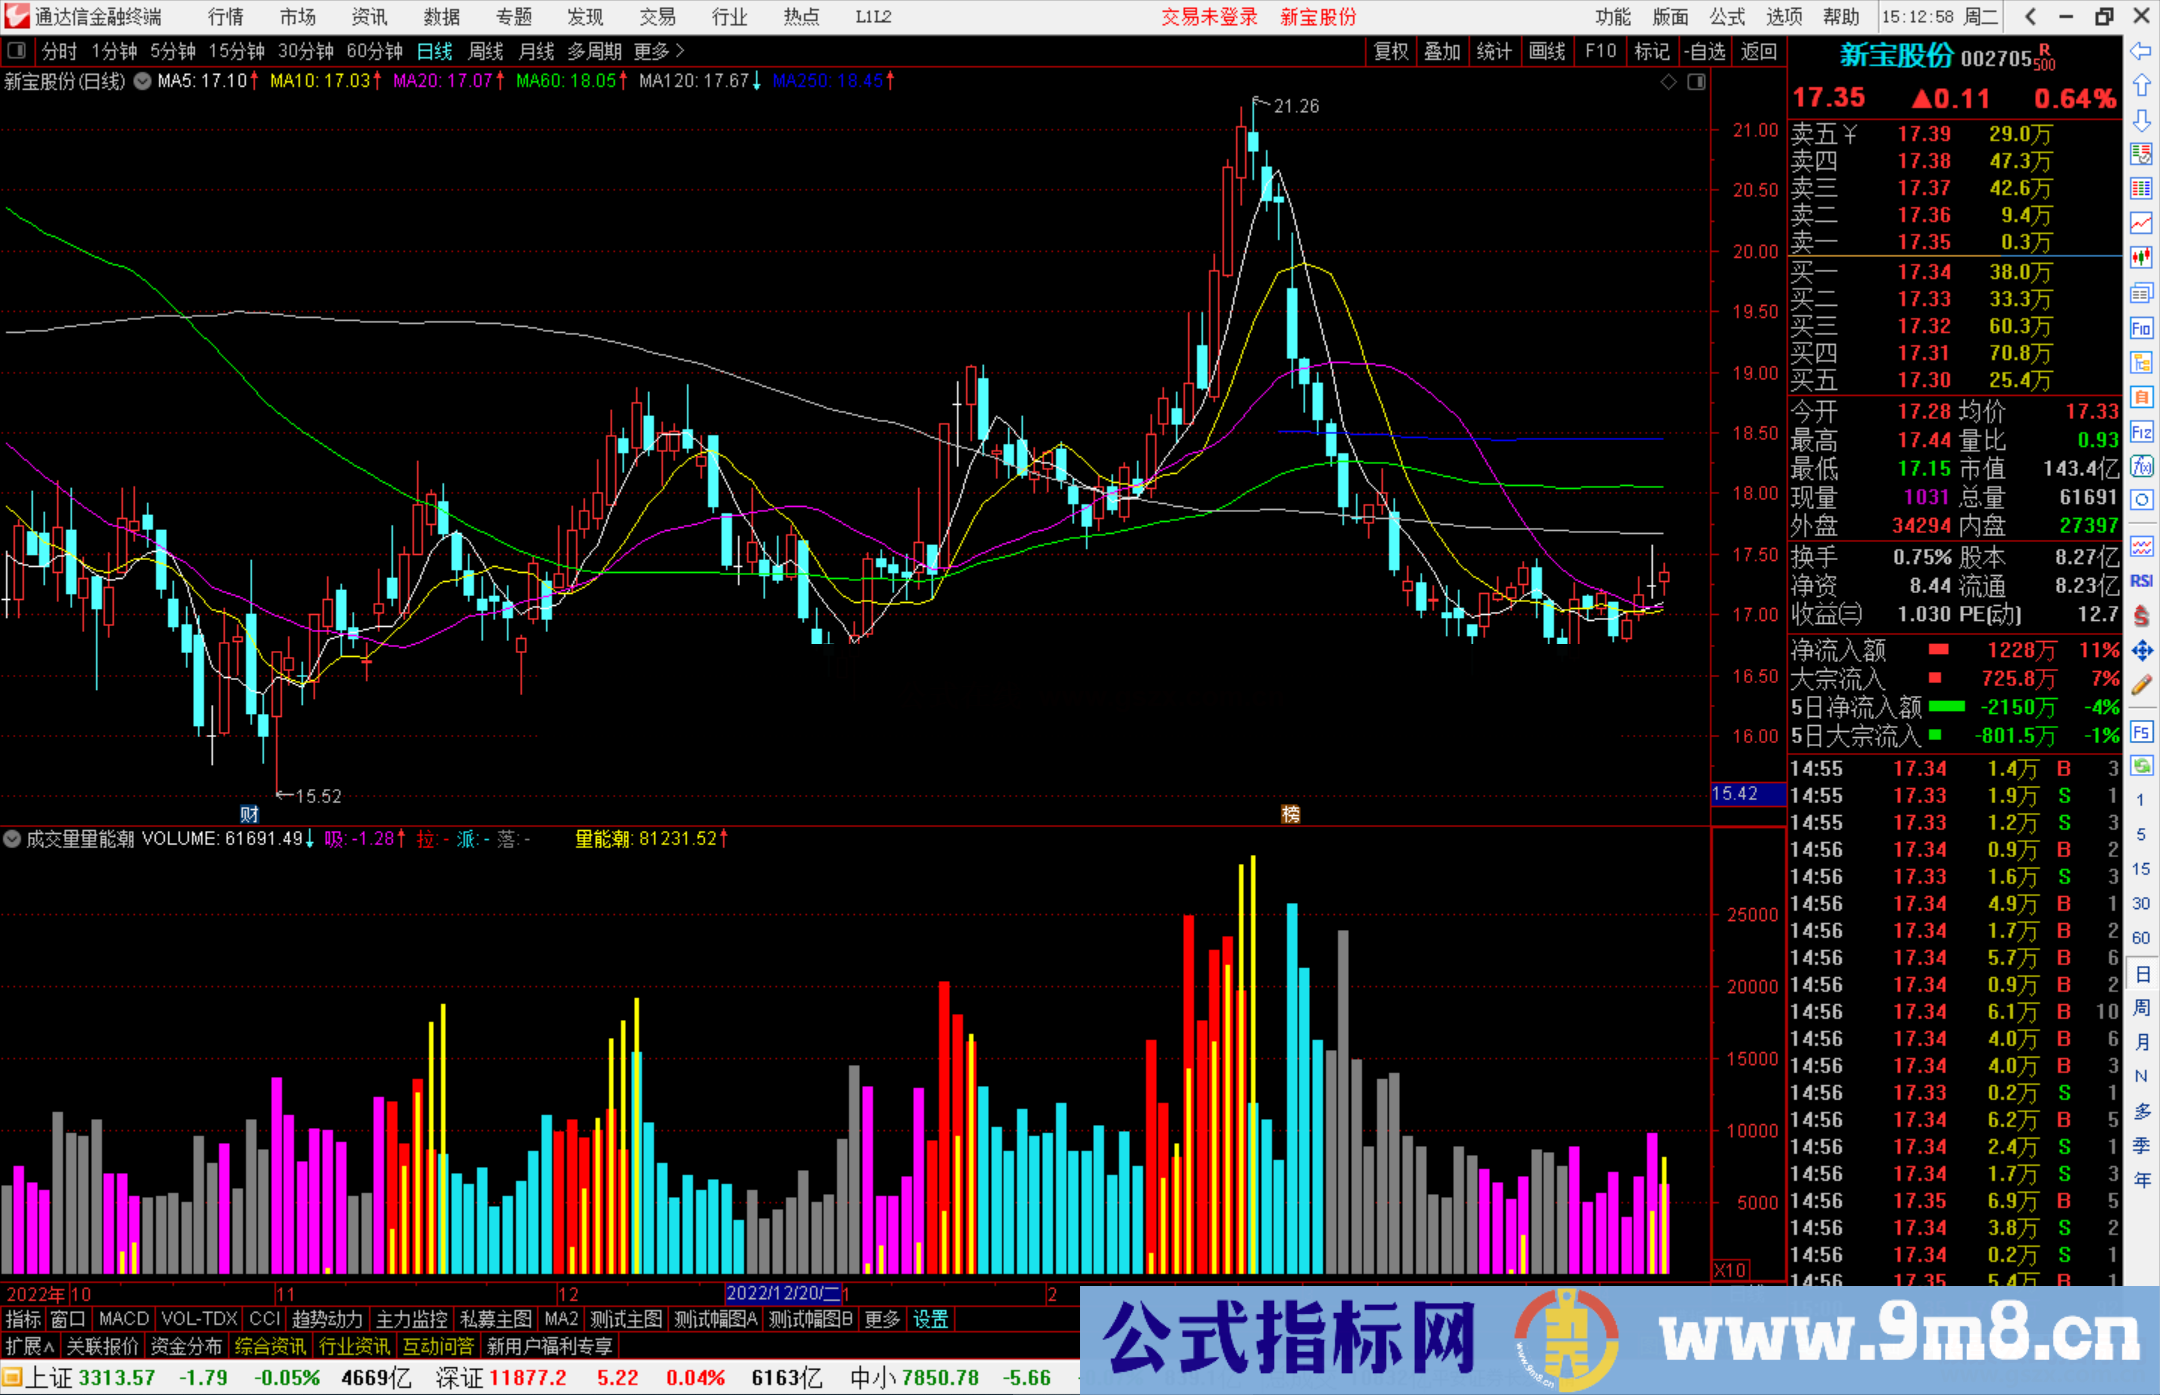This screenshot has height=1395, width=2160.
Task: Select the four-way move cursor icon
Action: point(2141,651)
